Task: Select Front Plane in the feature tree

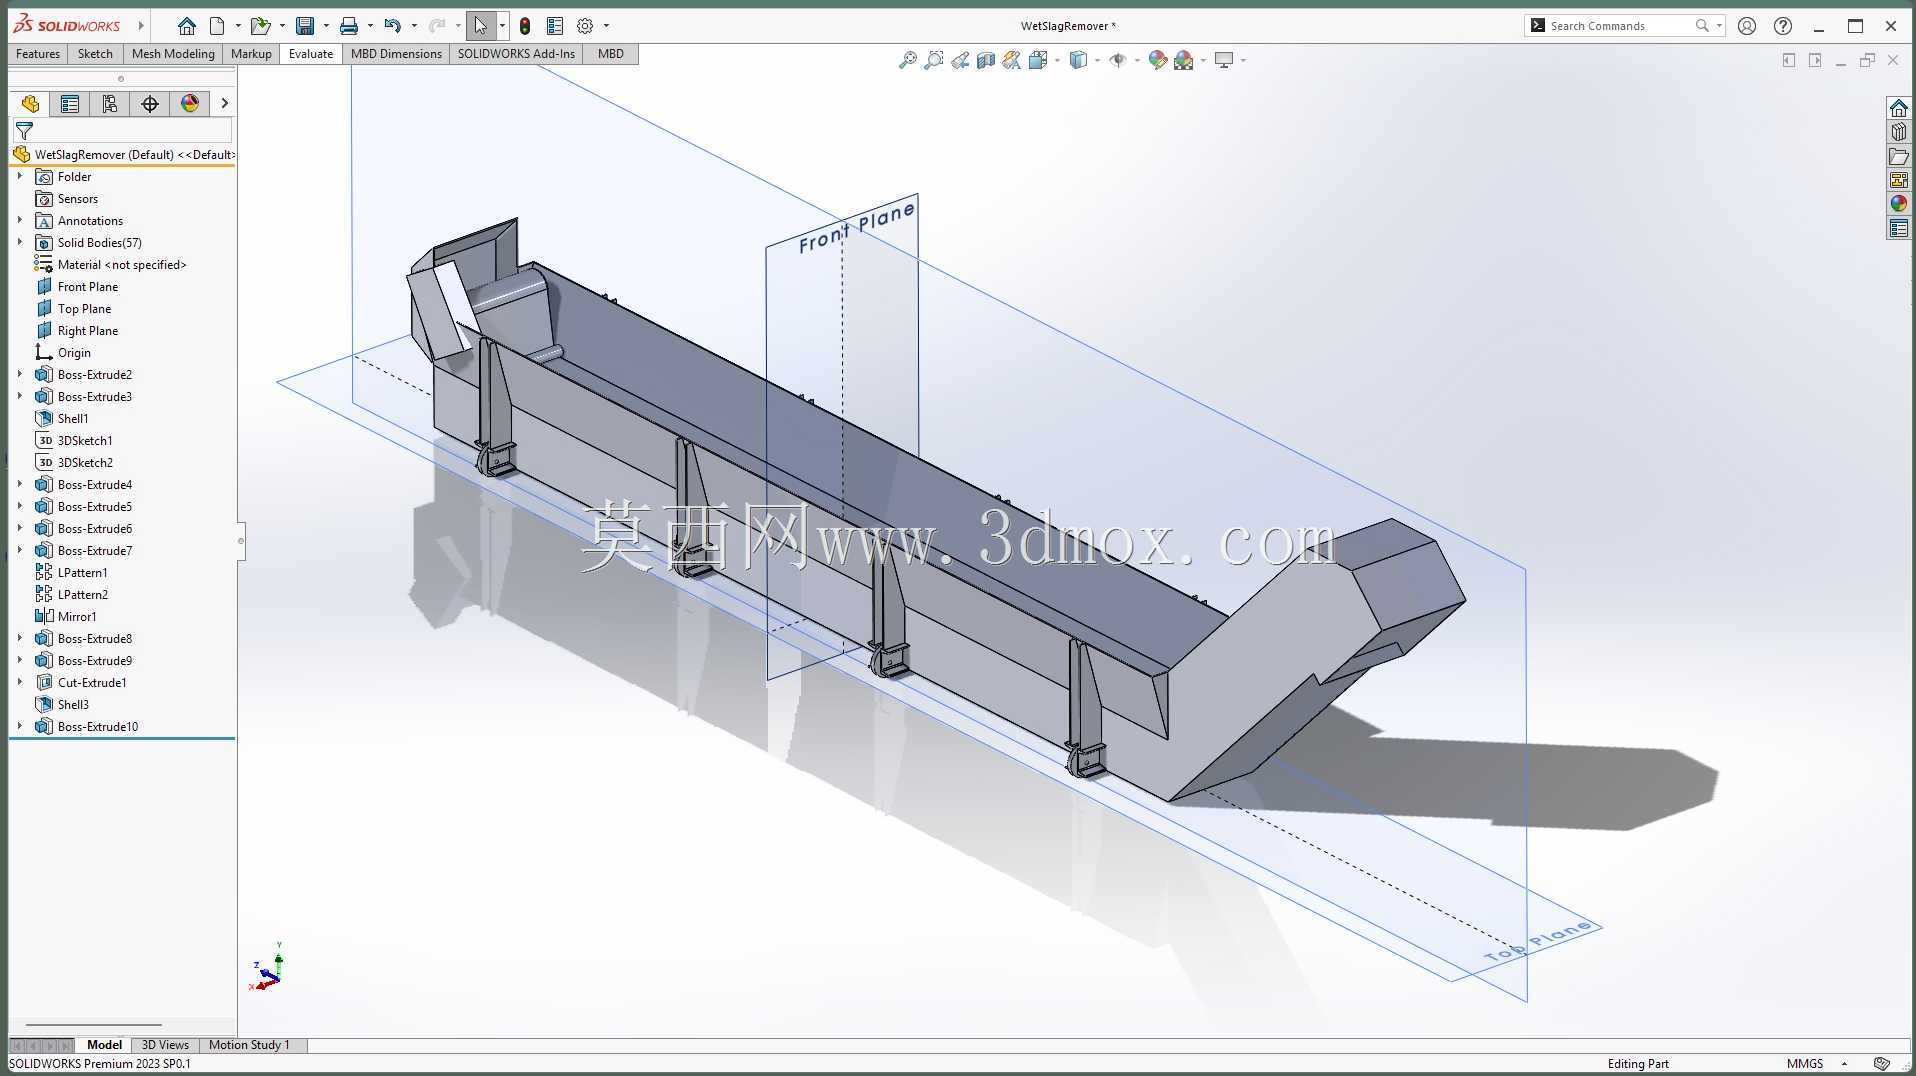Action: tap(88, 287)
